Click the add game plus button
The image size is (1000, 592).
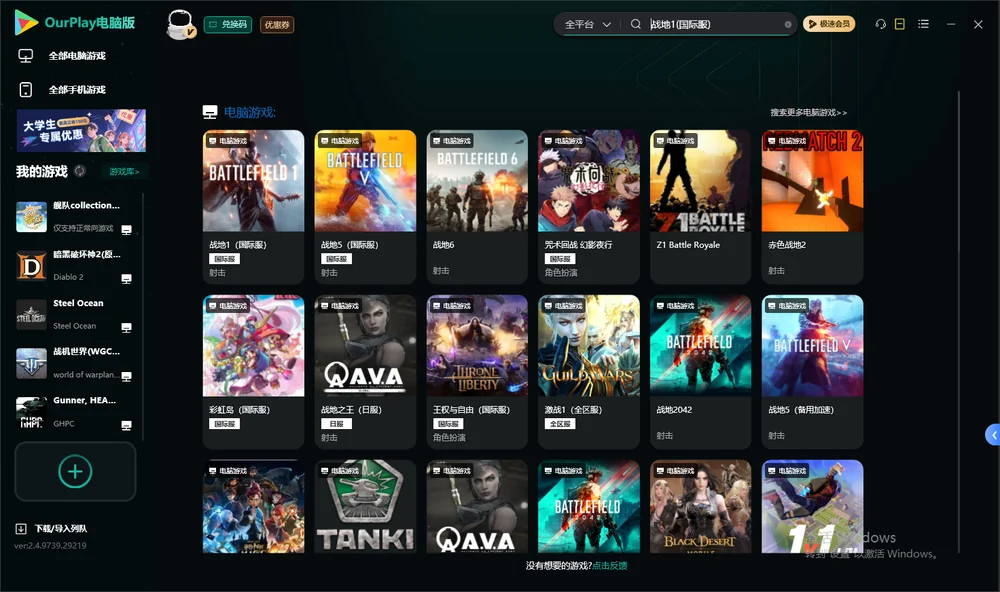75,471
